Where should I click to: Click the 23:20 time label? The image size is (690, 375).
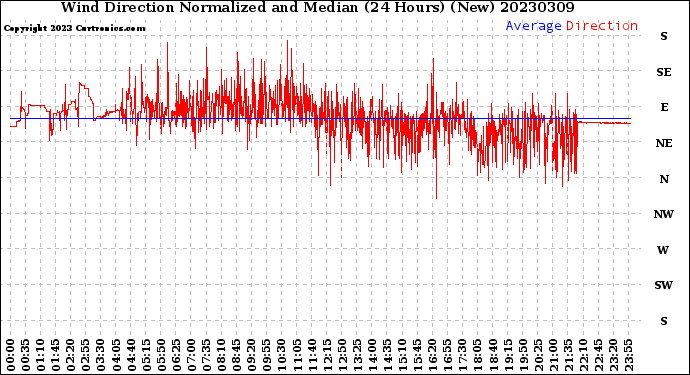[x=613, y=356]
